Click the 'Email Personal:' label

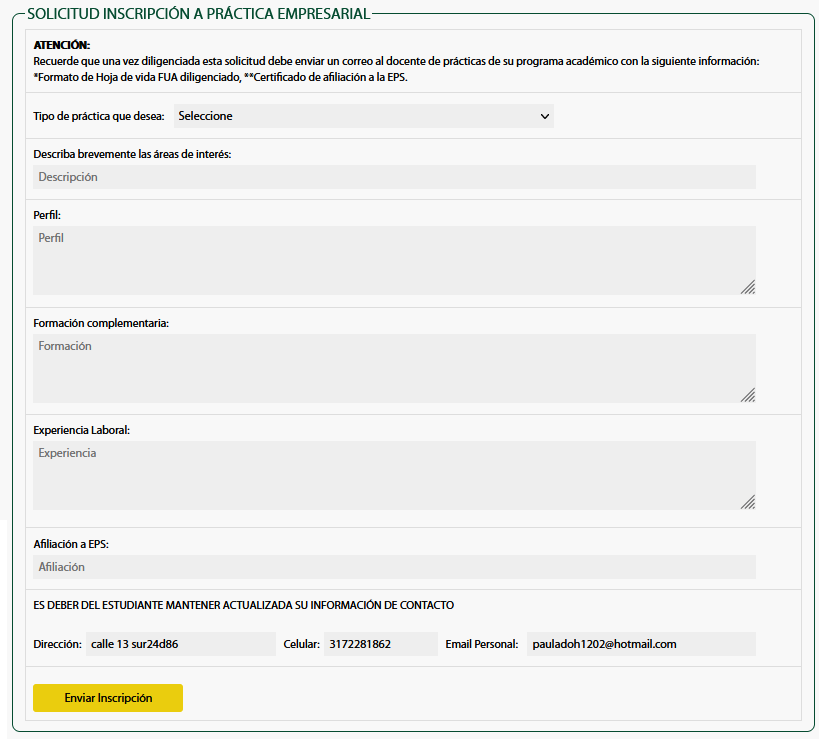(482, 644)
